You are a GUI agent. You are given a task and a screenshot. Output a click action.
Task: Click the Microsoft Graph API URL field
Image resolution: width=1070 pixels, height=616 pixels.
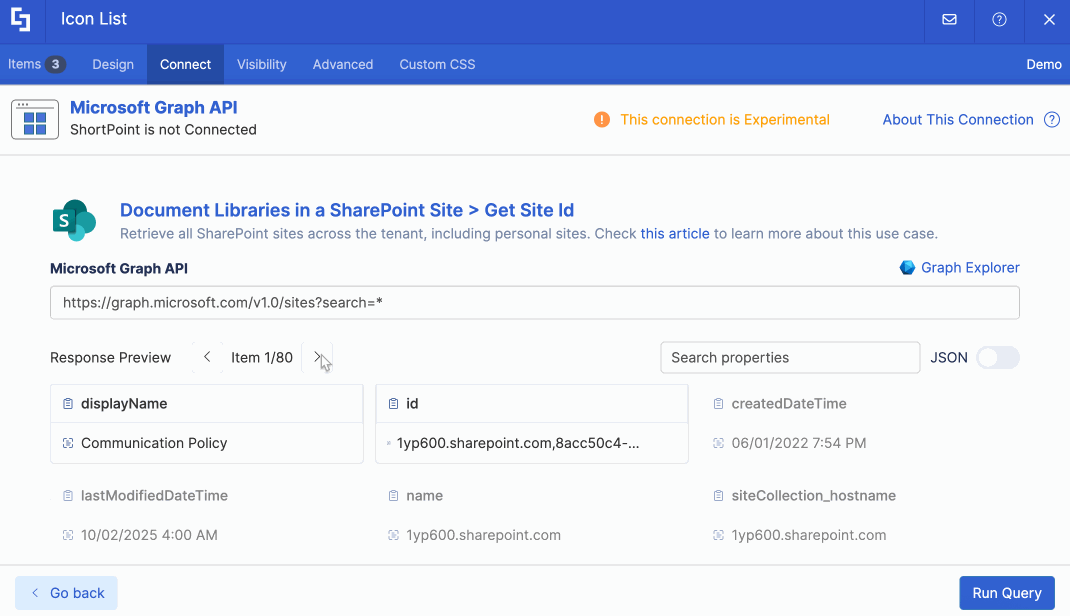click(535, 303)
